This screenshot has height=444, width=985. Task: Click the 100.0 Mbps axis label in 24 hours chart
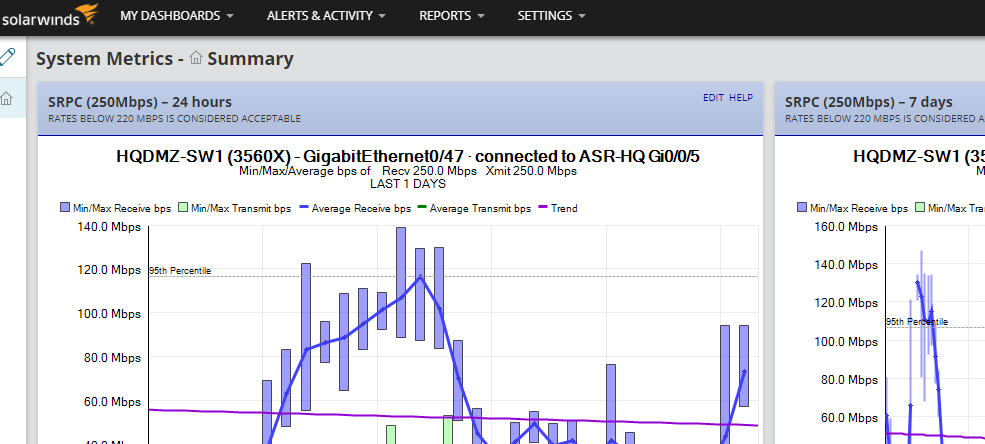pos(109,314)
